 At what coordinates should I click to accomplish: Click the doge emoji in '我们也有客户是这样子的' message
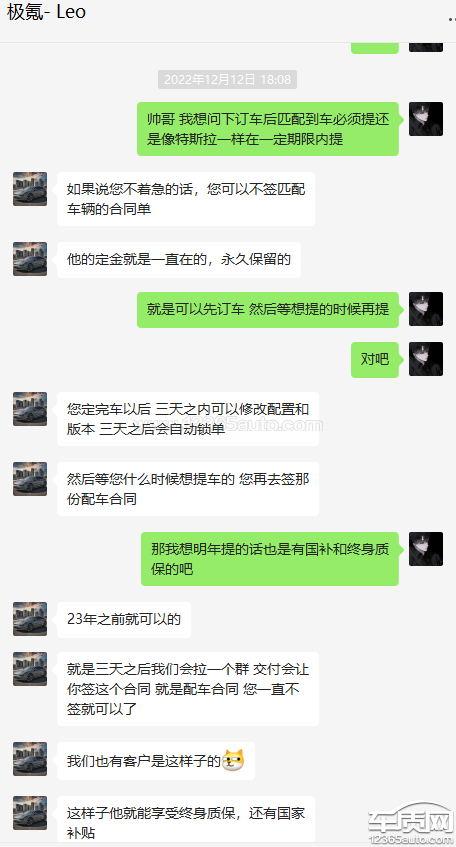[x=233, y=761]
